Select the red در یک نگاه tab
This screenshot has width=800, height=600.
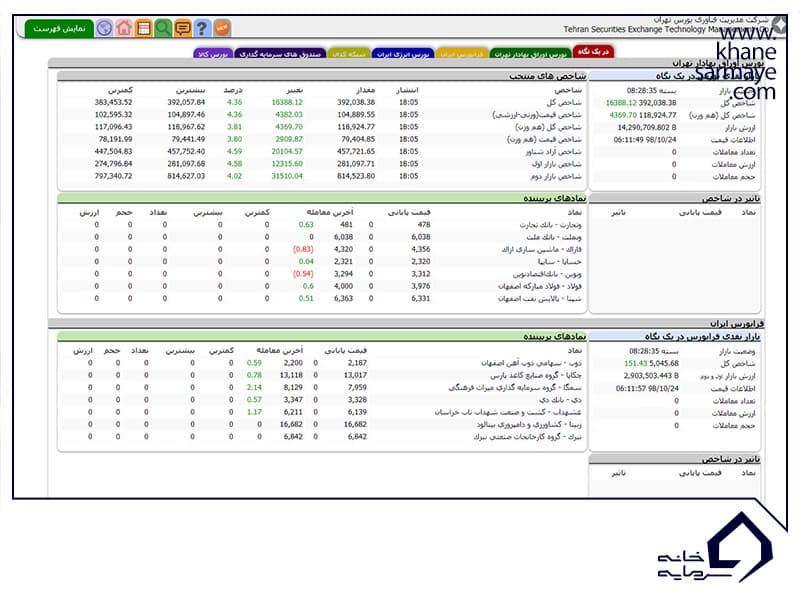point(593,52)
